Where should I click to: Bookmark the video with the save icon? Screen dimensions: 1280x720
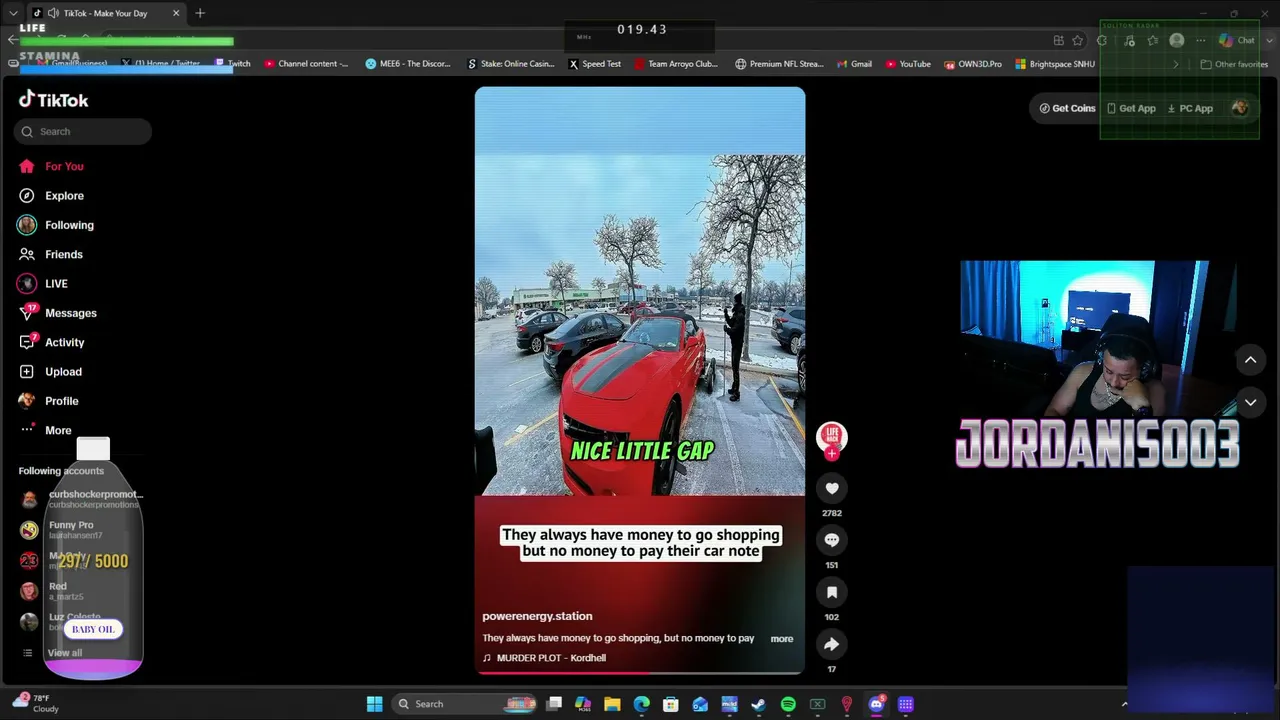point(831,592)
